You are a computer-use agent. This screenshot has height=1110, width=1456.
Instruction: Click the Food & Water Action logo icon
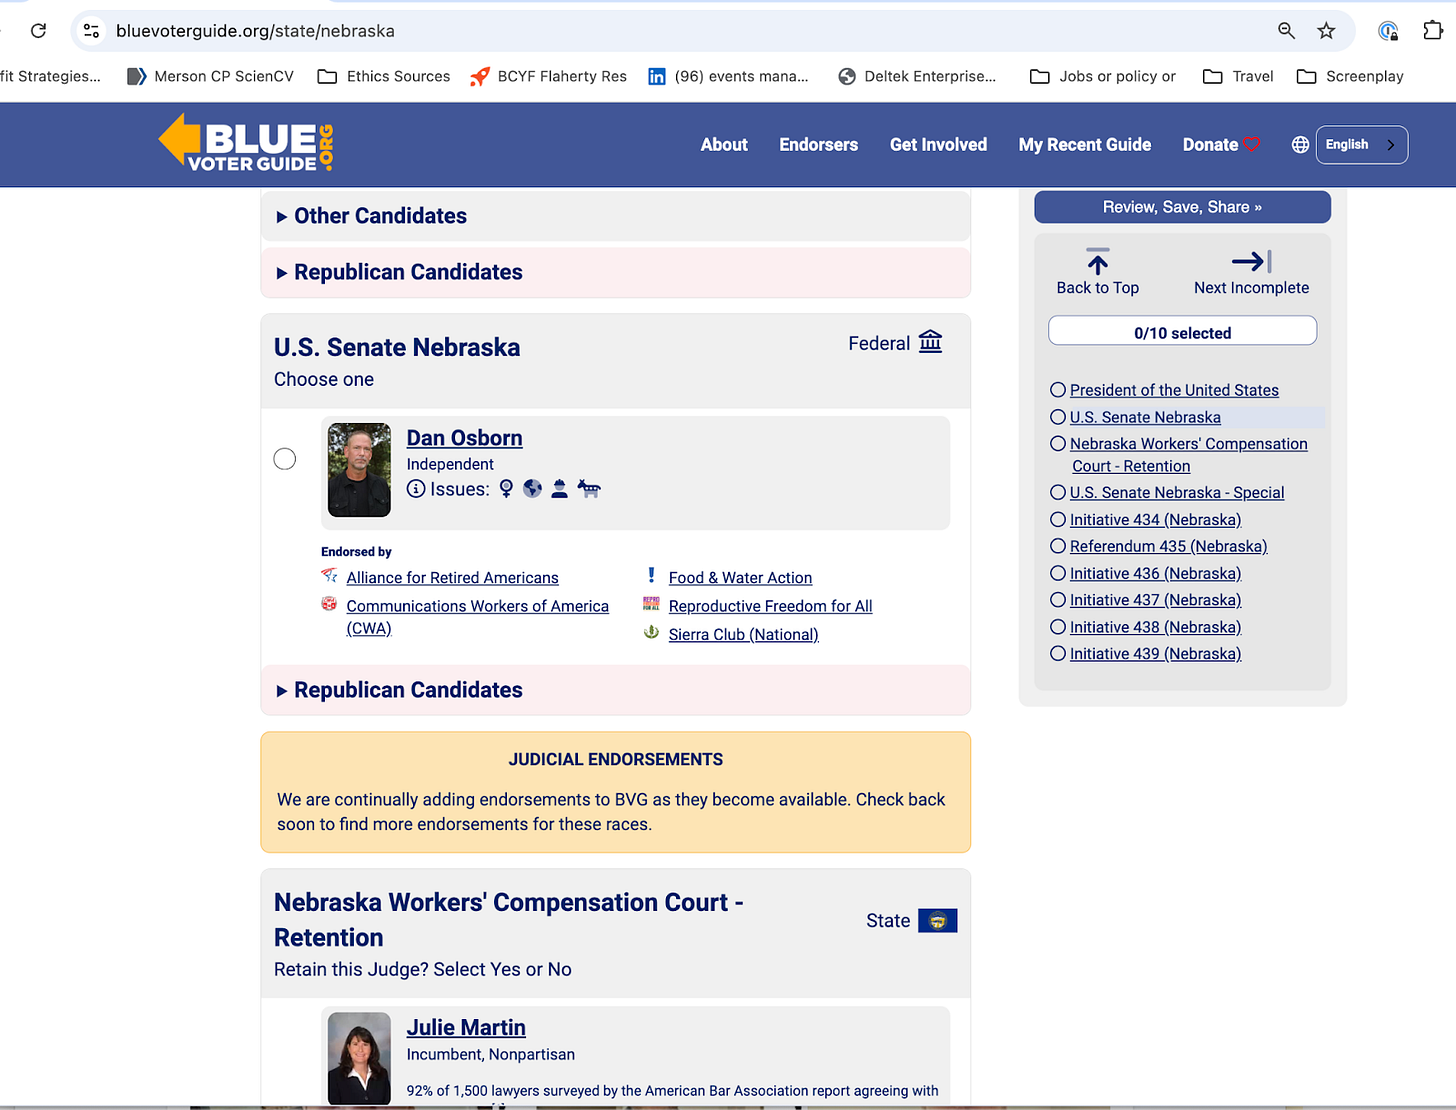tap(651, 575)
